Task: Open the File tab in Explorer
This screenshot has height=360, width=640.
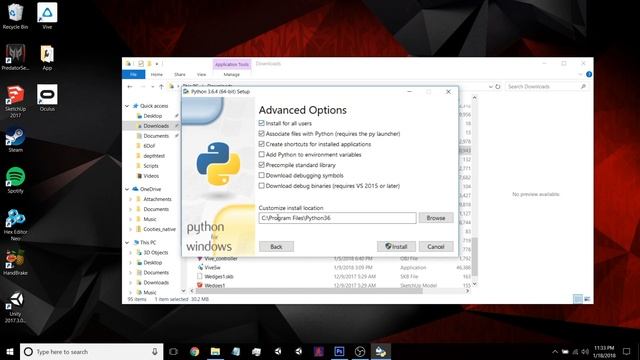Action: pyautogui.click(x=133, y=74)
